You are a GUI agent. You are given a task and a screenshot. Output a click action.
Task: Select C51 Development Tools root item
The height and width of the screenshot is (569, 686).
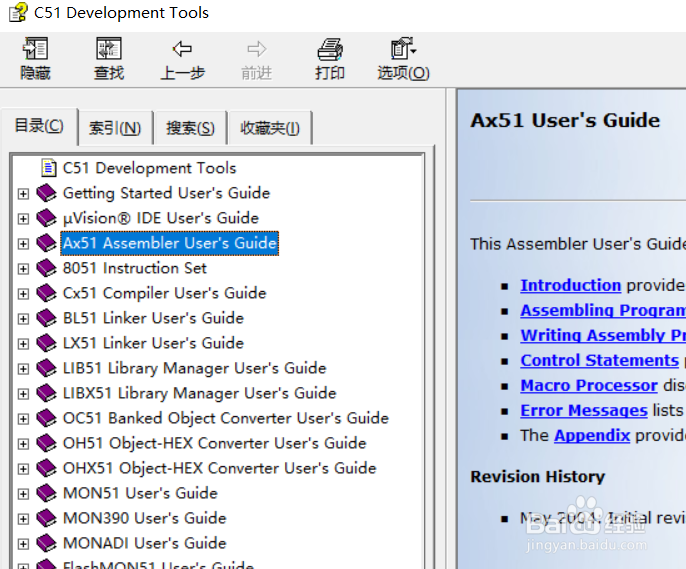pos(149,168)
